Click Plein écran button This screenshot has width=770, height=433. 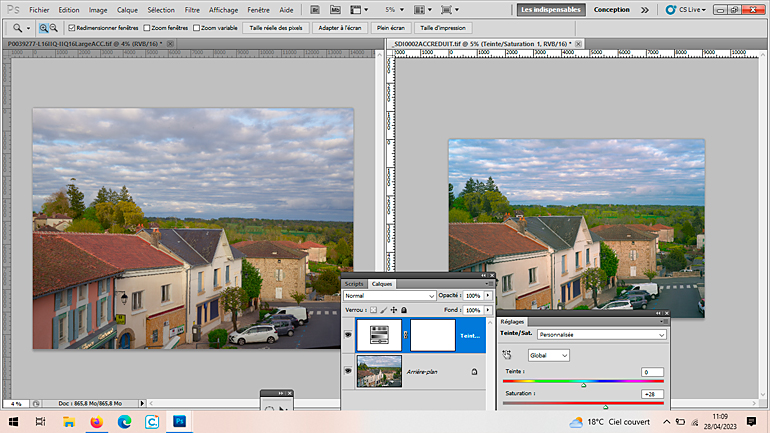[391, 28]
